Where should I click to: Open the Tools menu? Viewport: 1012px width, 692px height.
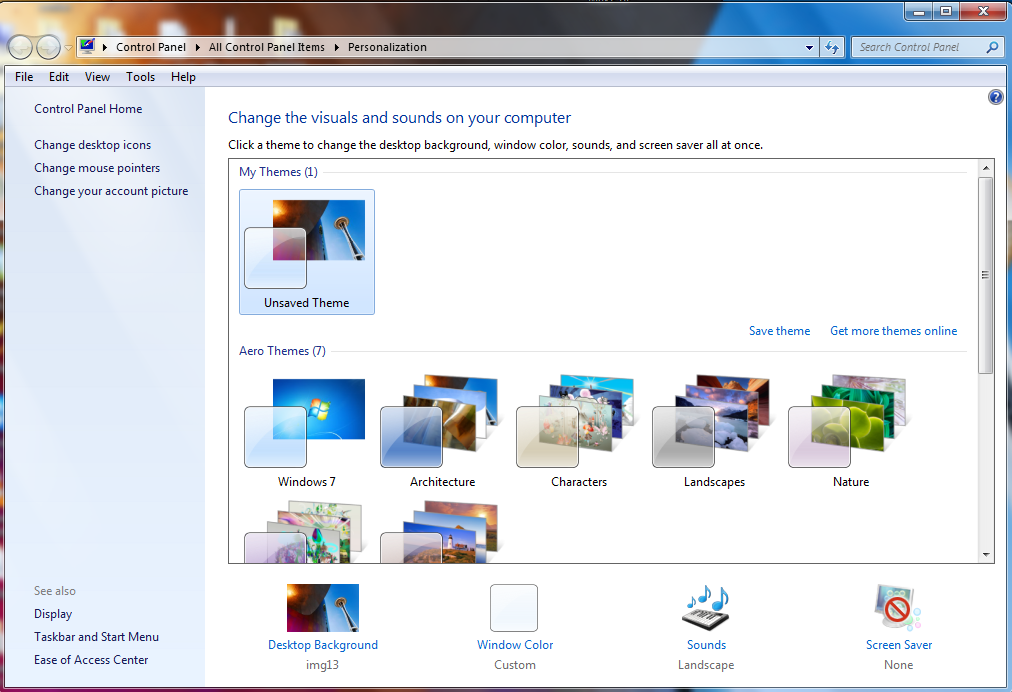140,77
